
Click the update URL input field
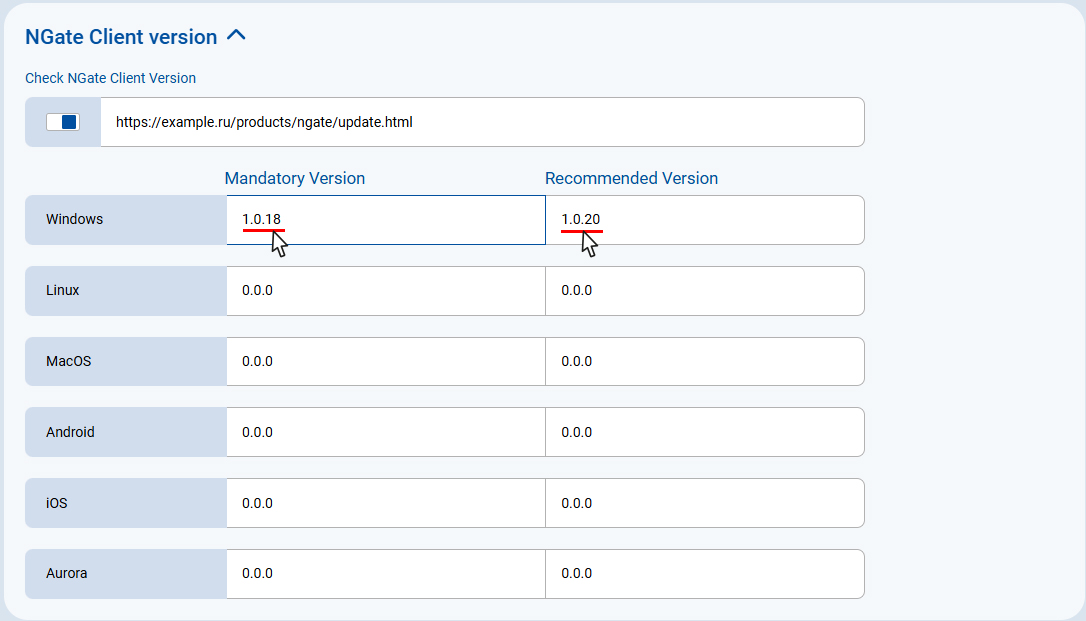[482, 122]
